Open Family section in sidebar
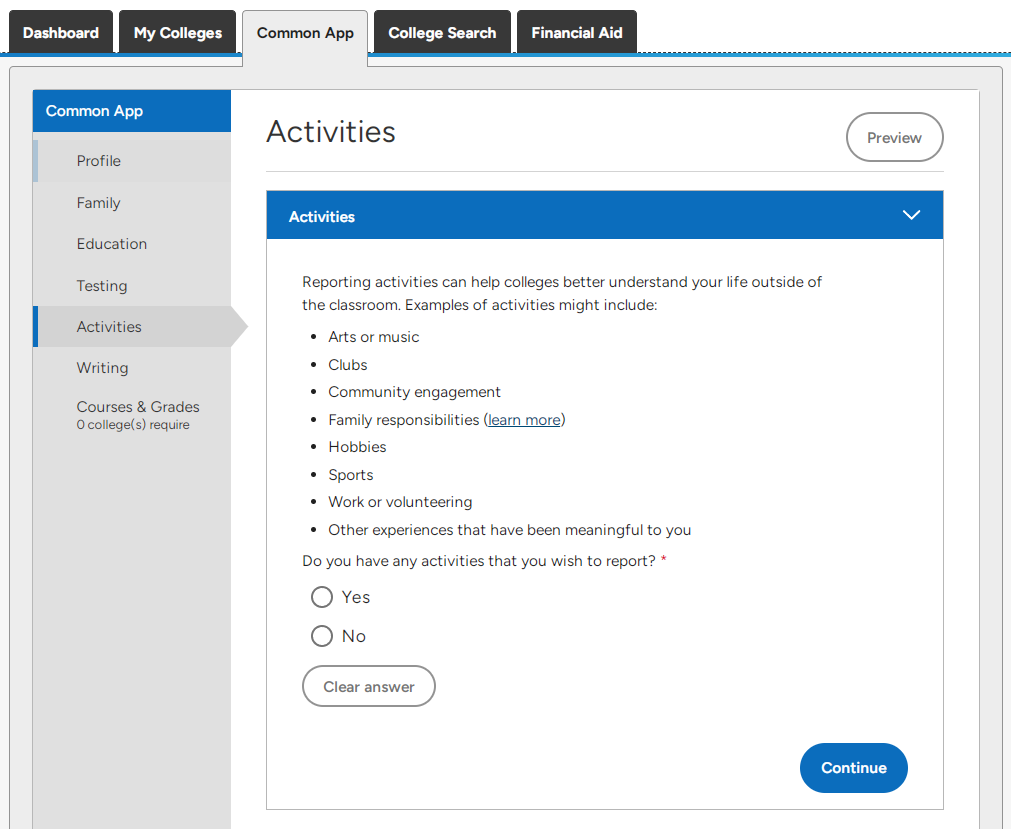 (132, 203)
